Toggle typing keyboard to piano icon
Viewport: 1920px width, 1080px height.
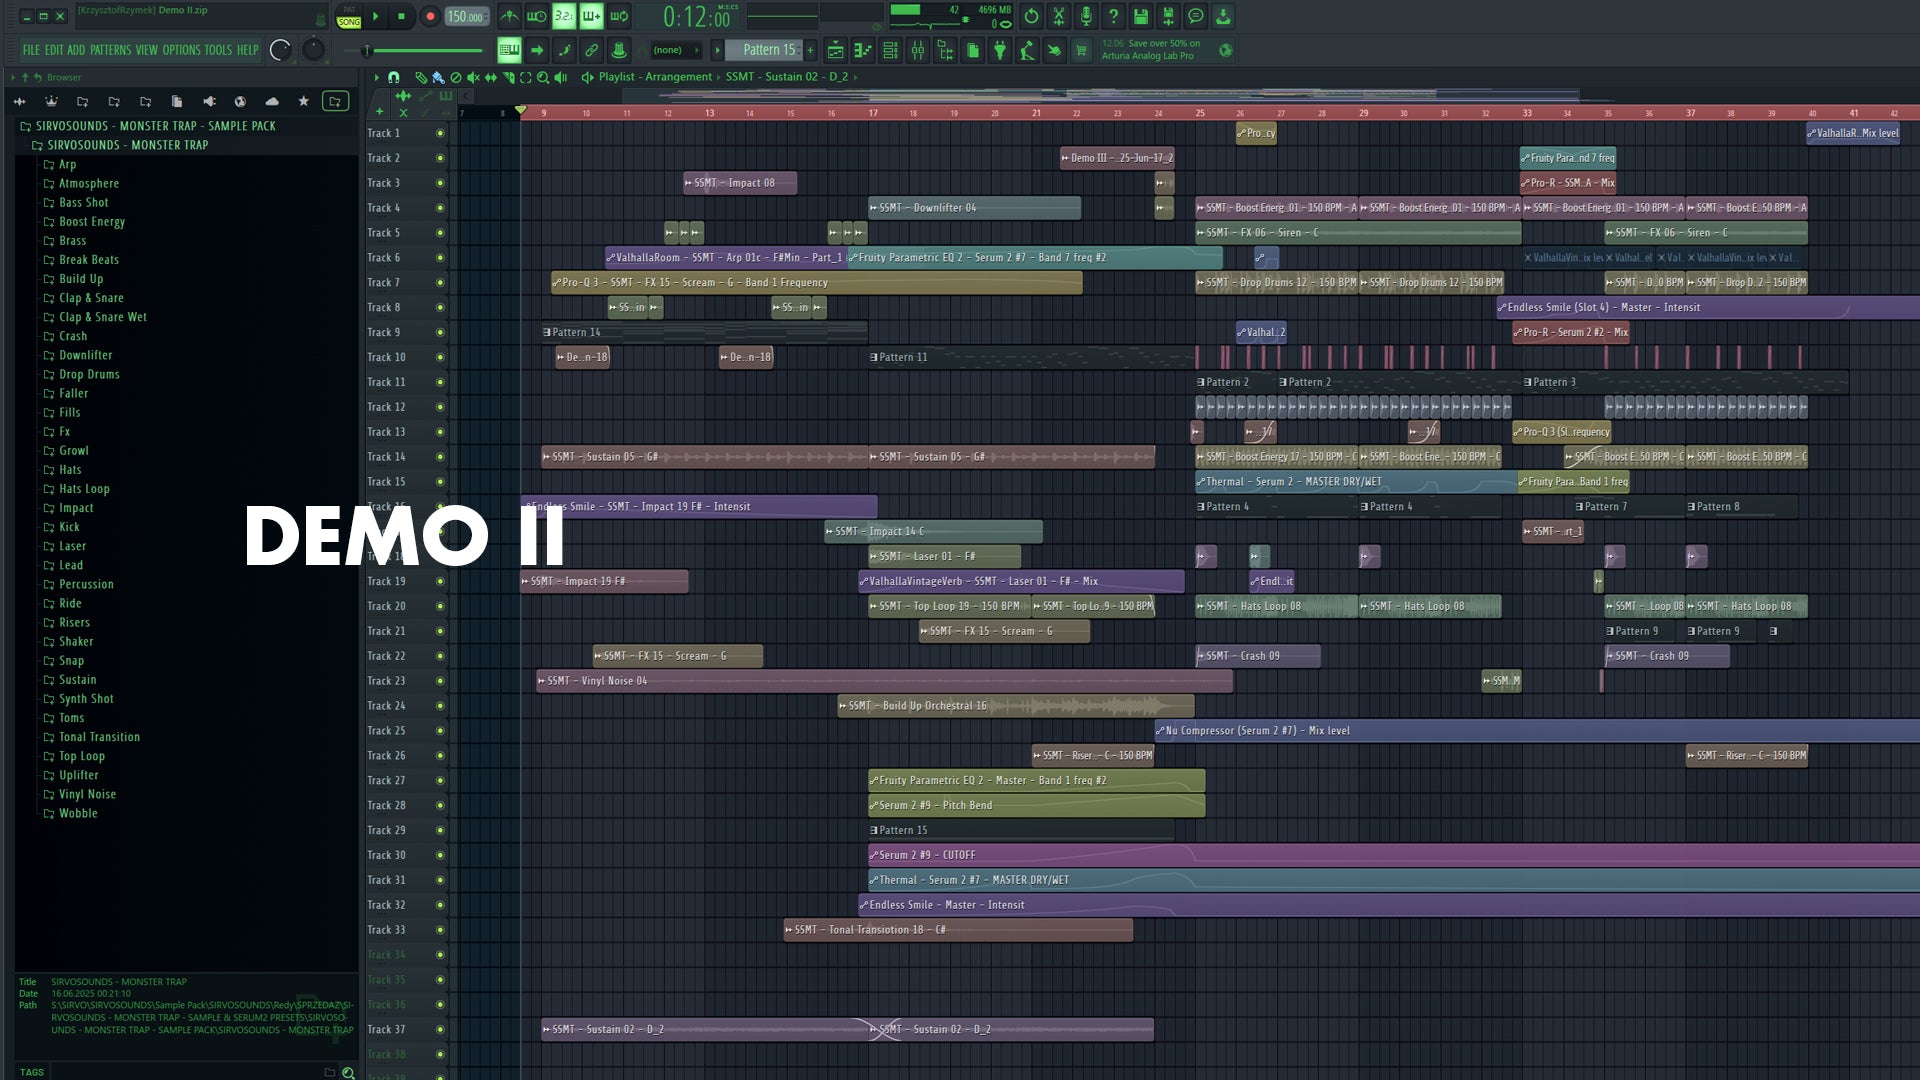[509, 50]
